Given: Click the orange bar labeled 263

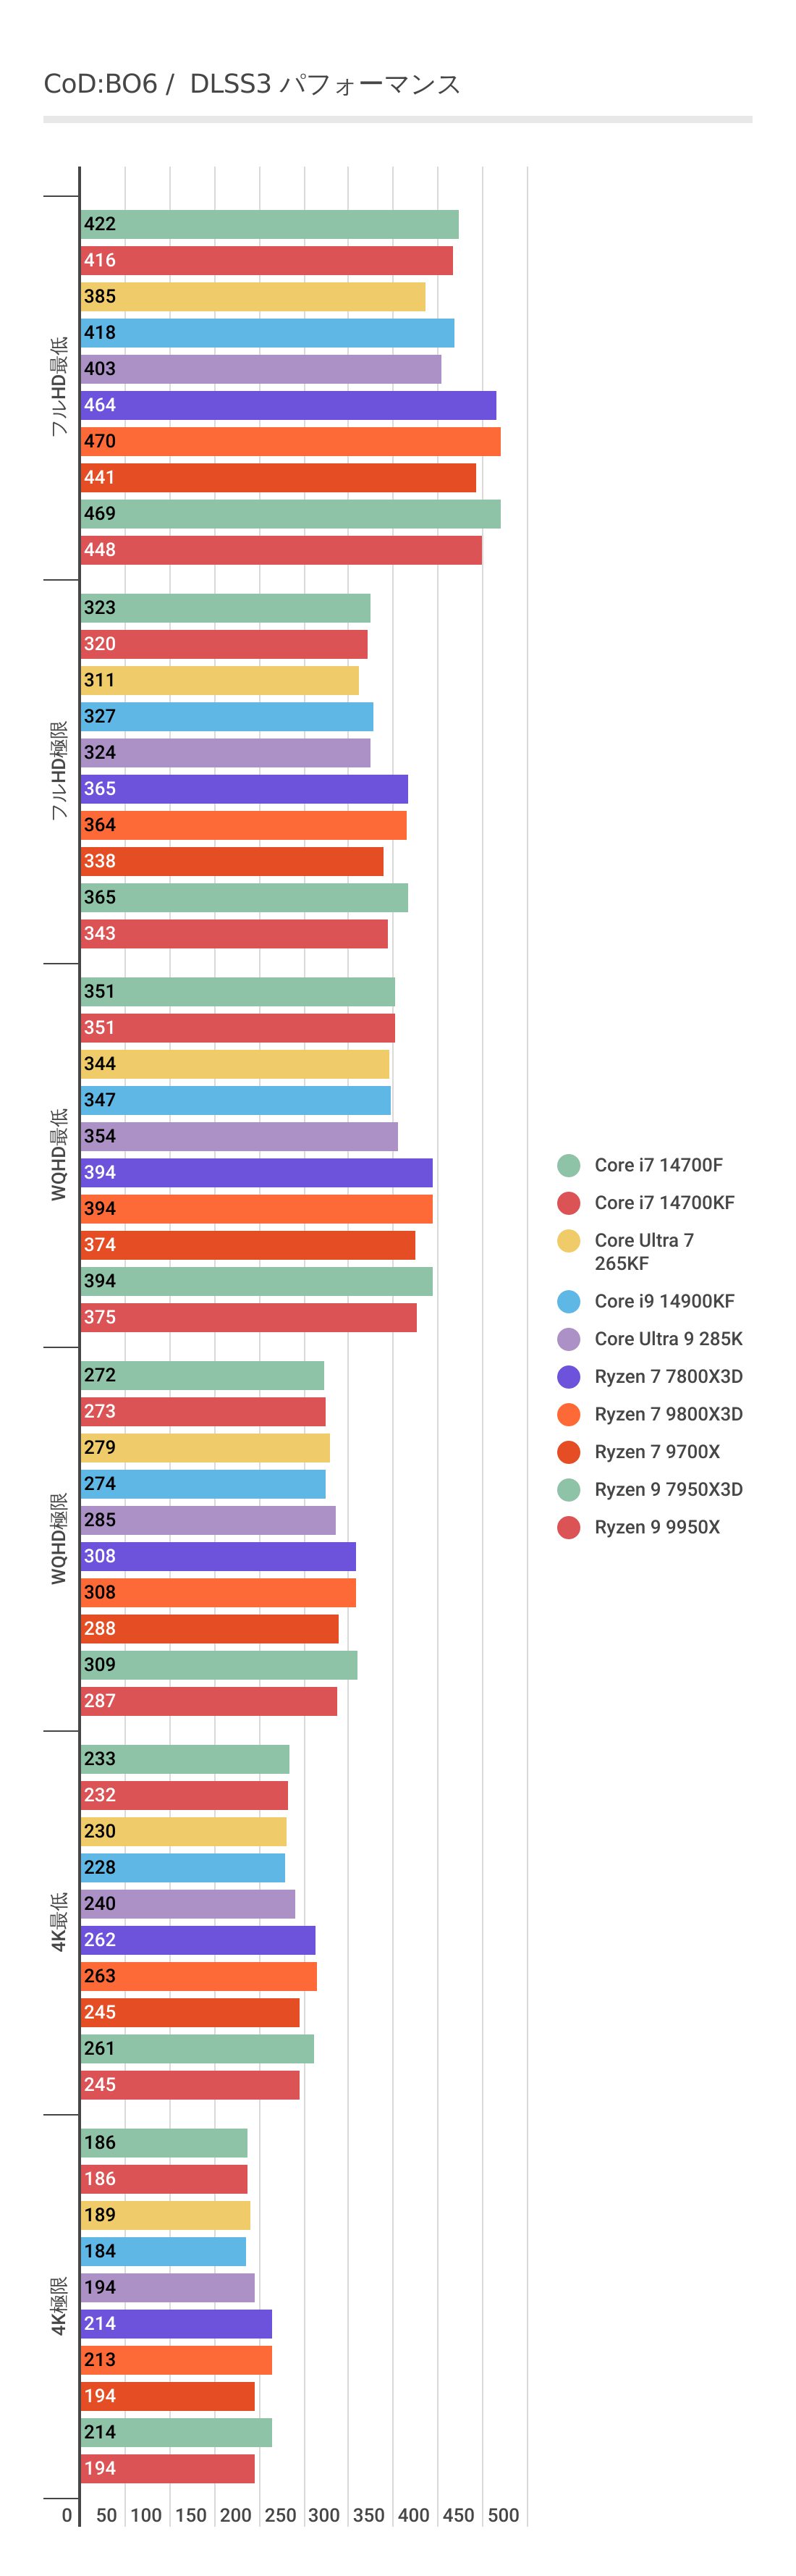Looking at the screenshot, I should click(x=198, y=1976).
